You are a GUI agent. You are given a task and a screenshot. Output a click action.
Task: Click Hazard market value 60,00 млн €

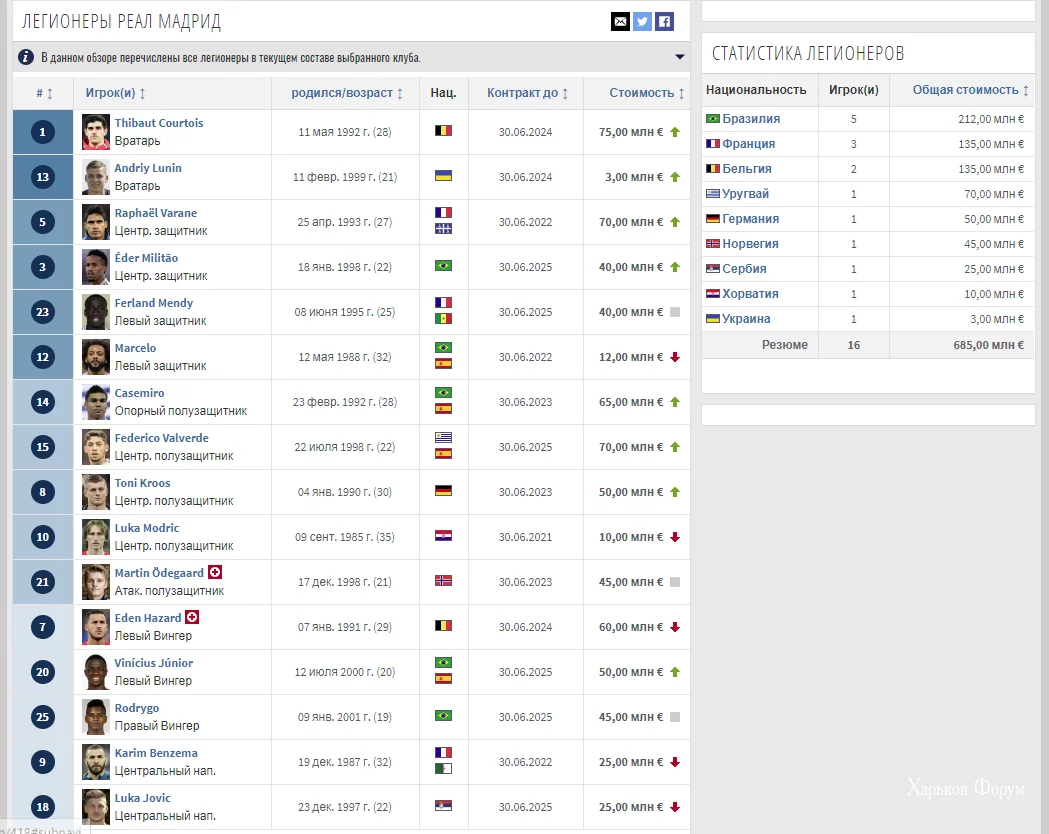pyautogui.click(x=631, y=627)
